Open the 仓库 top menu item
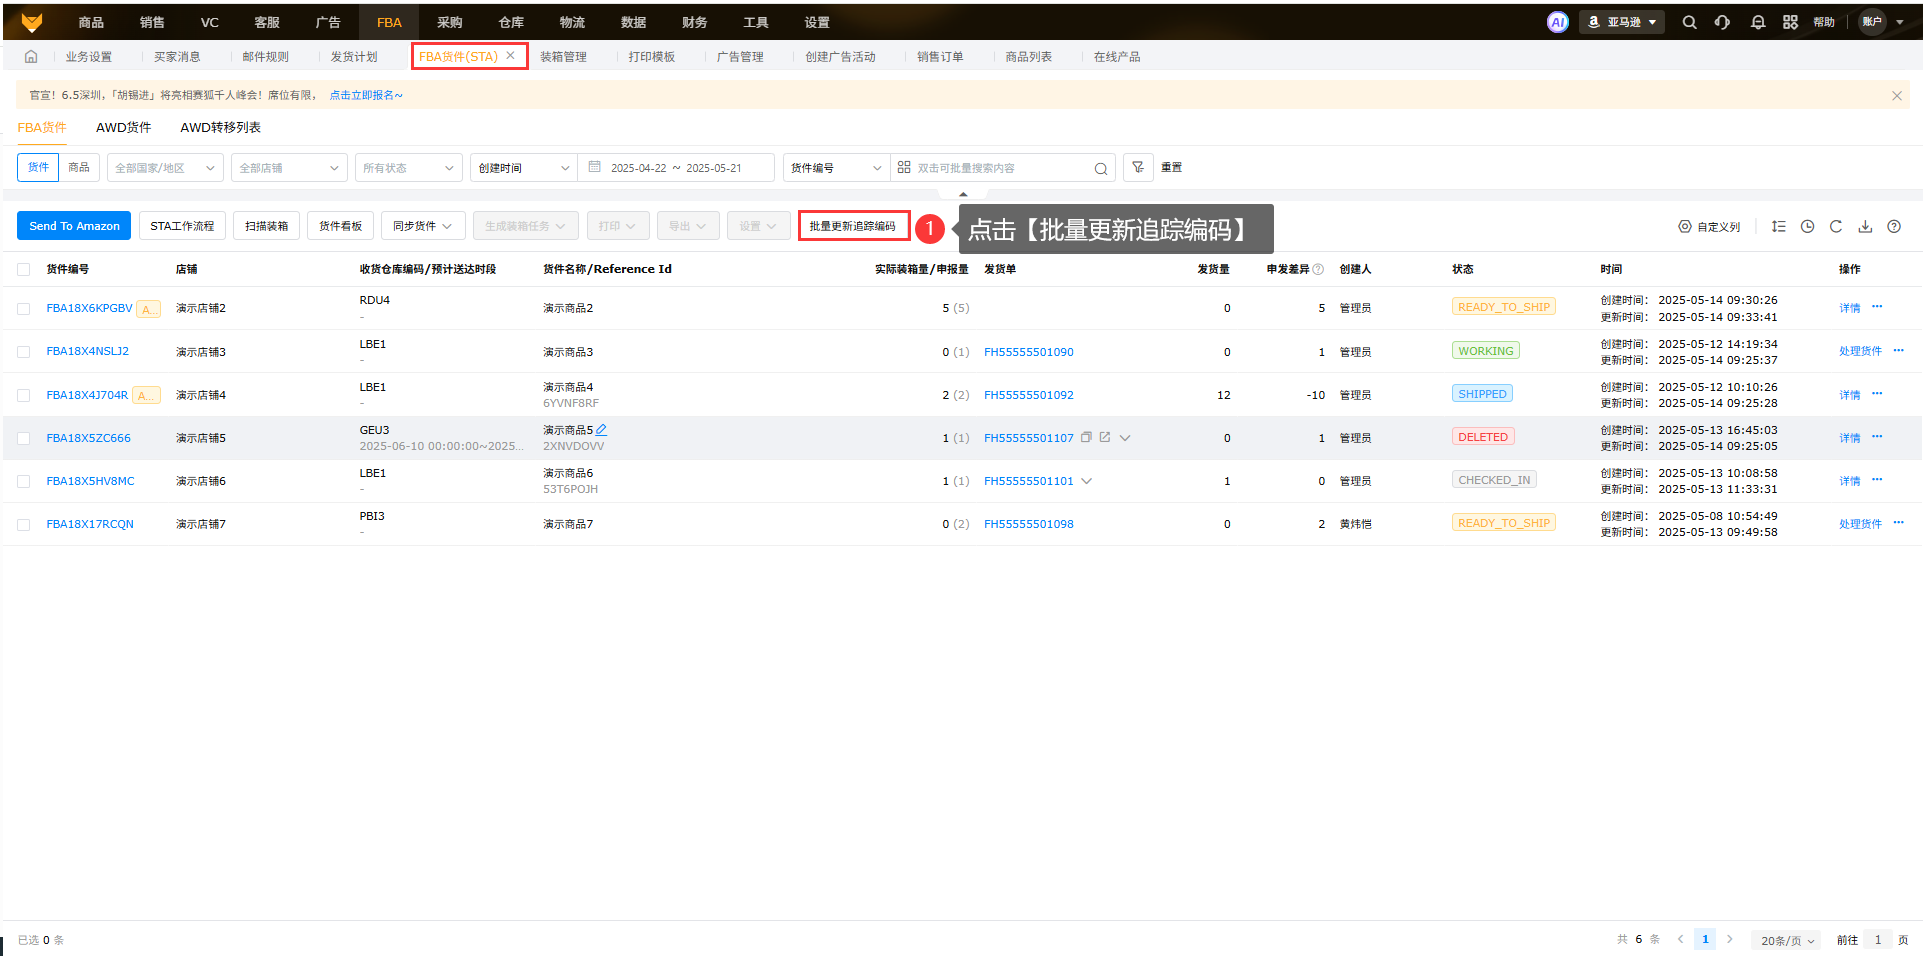 coord(511,22)
